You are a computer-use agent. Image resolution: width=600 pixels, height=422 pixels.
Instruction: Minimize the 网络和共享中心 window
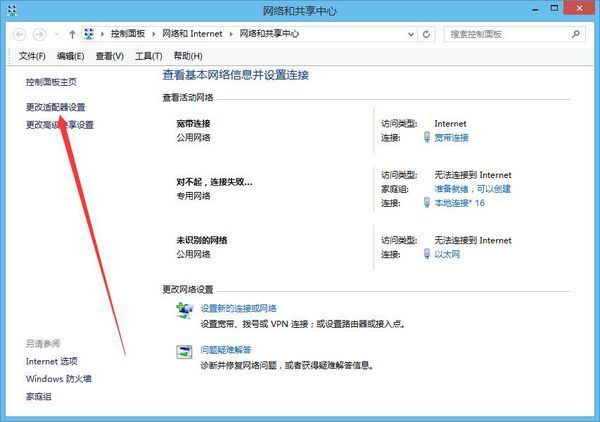tap(536, 9)
